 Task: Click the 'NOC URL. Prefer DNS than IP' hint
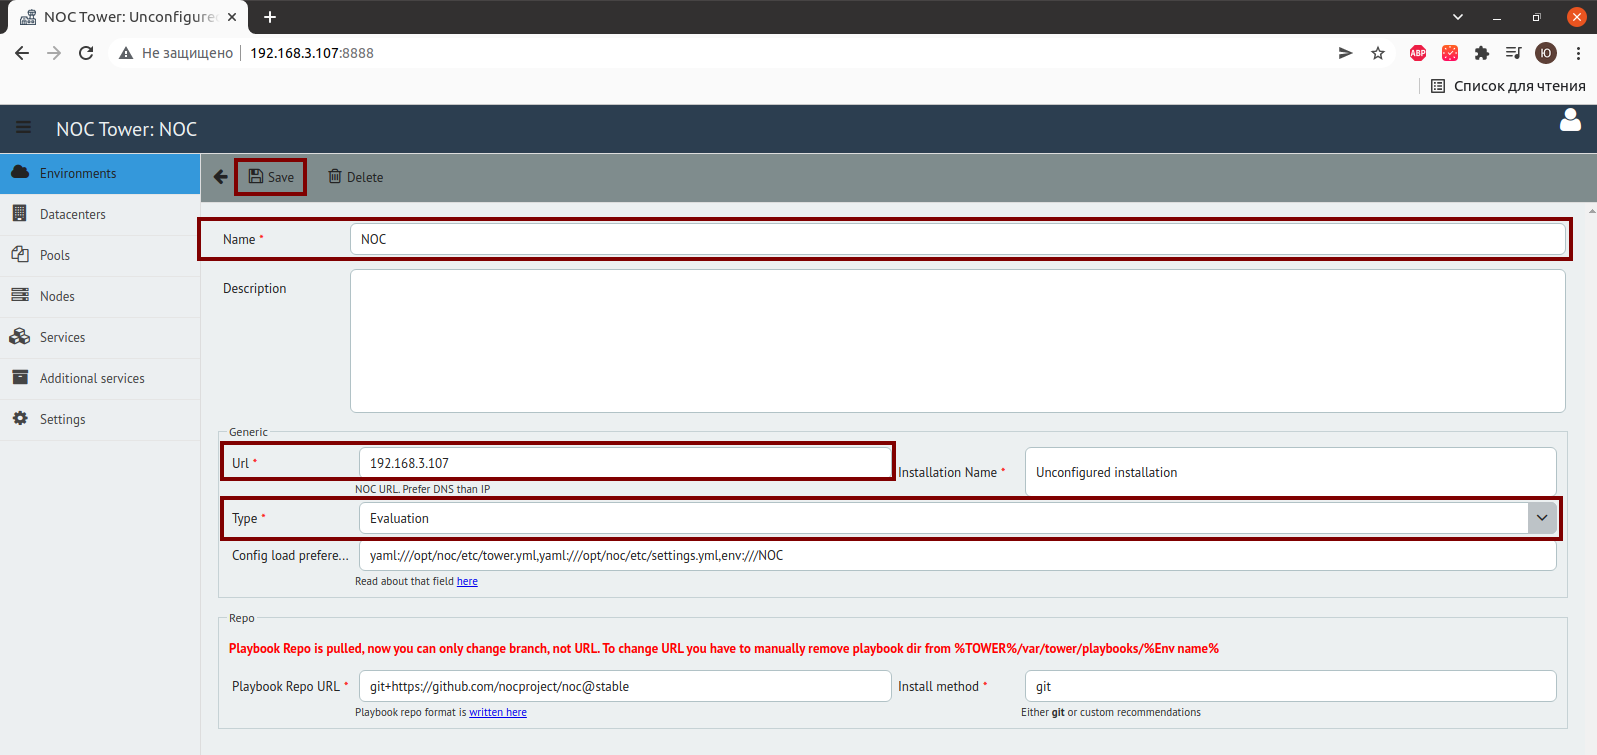422,489
